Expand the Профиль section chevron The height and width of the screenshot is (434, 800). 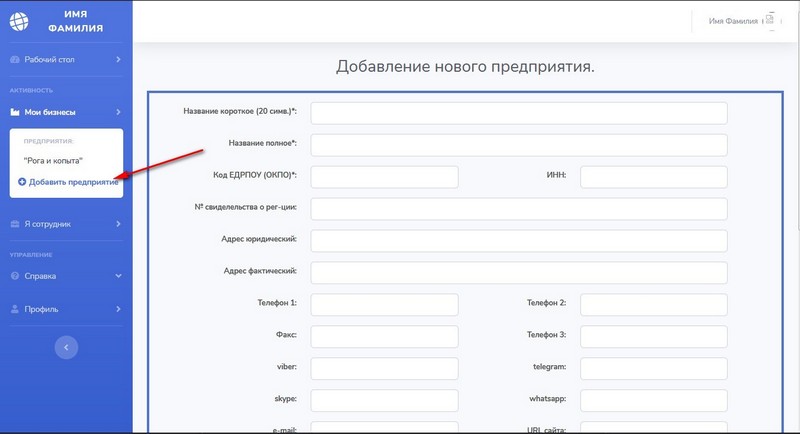[118, 310]
